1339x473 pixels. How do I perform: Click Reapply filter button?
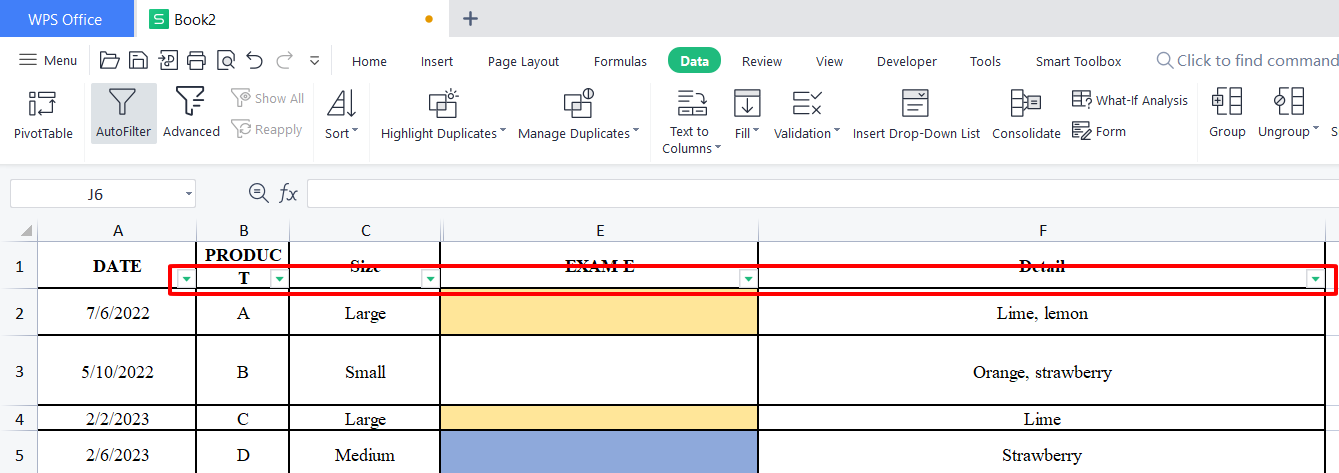pos(267,129)
